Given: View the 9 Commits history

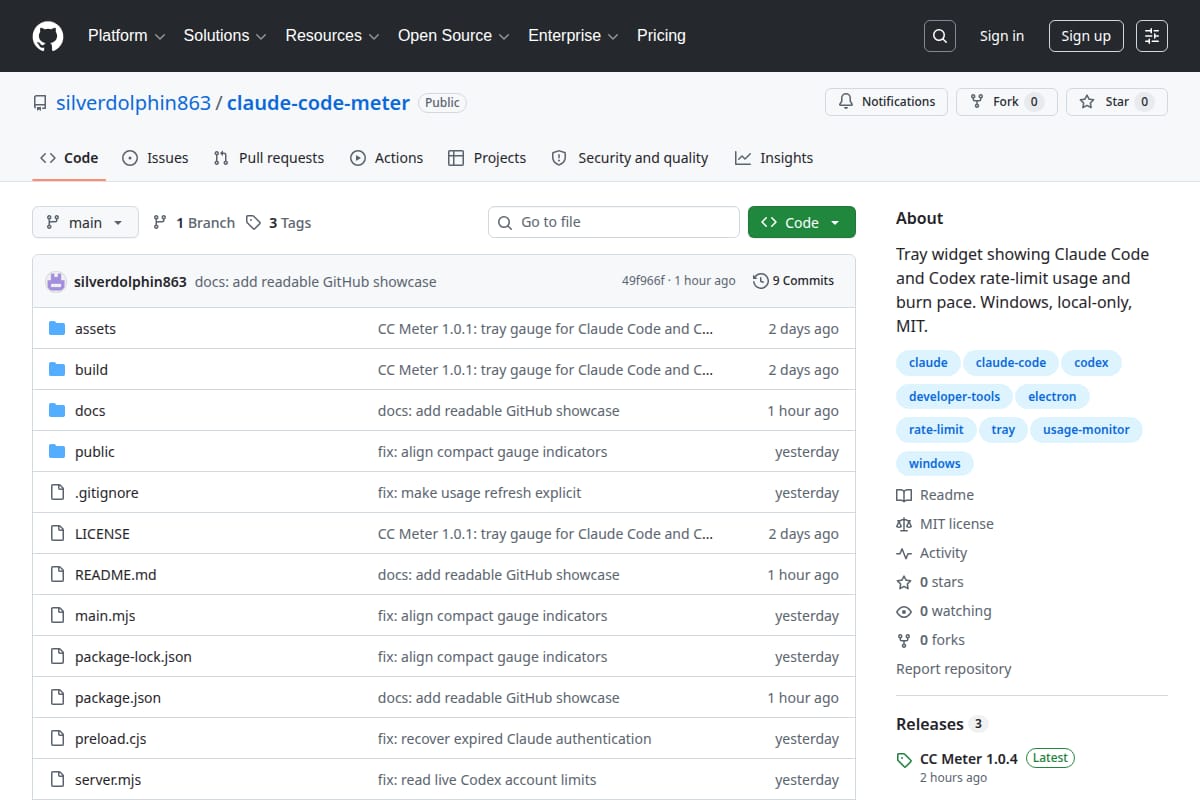Looking at the screenshot, I should (x=794, y=281).
